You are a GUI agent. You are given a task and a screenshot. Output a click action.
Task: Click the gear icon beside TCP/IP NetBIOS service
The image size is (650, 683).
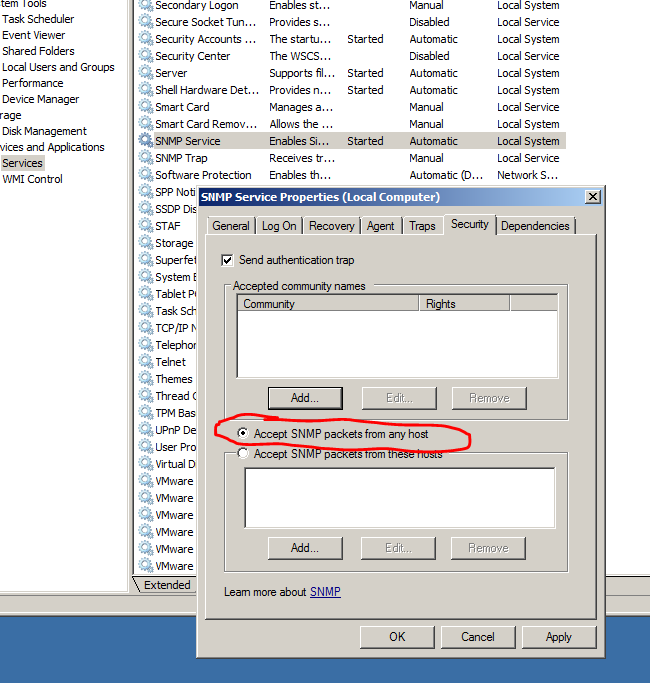click(146, 327)
